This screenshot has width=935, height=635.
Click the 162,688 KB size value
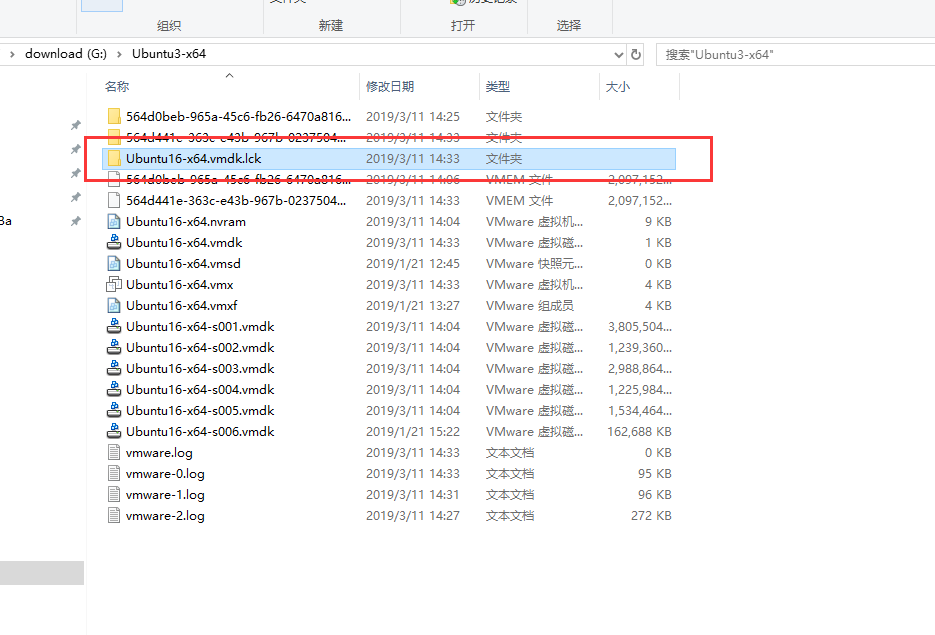pyautogui.click(x=639, y=432)
